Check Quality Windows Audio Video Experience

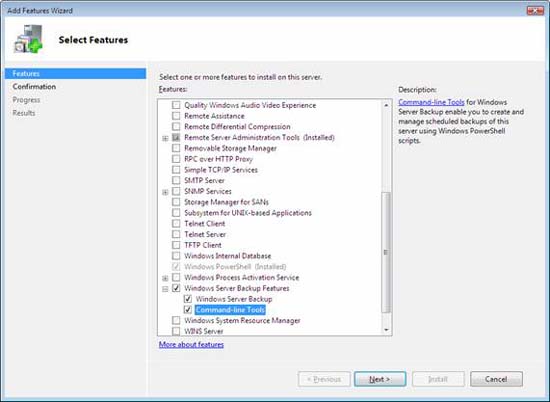[176, 105]
